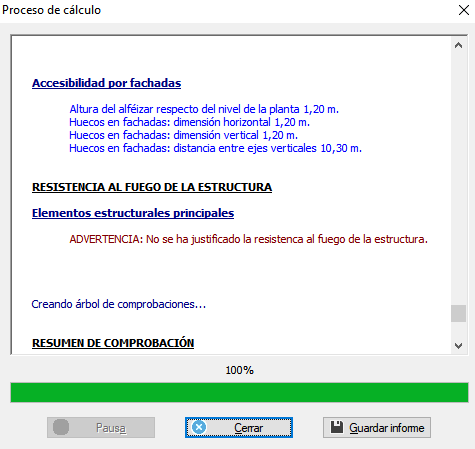Save the report with Guardar informe
Viewport: 475px width, 449px height.
tap(377, 427)
